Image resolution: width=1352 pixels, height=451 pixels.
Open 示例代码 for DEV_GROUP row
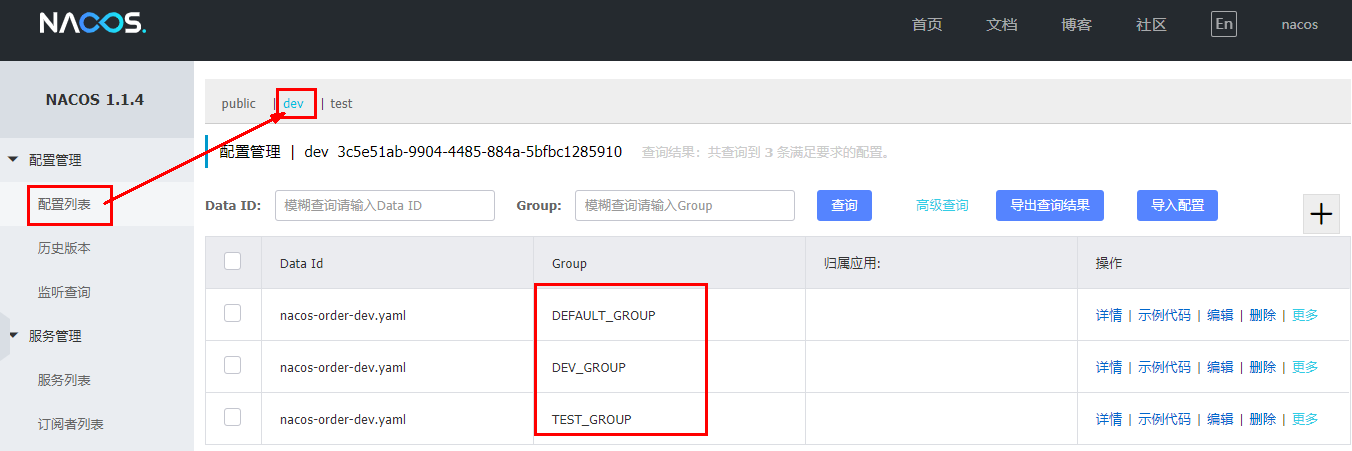pyautogui.click(x=1165, y=367)
